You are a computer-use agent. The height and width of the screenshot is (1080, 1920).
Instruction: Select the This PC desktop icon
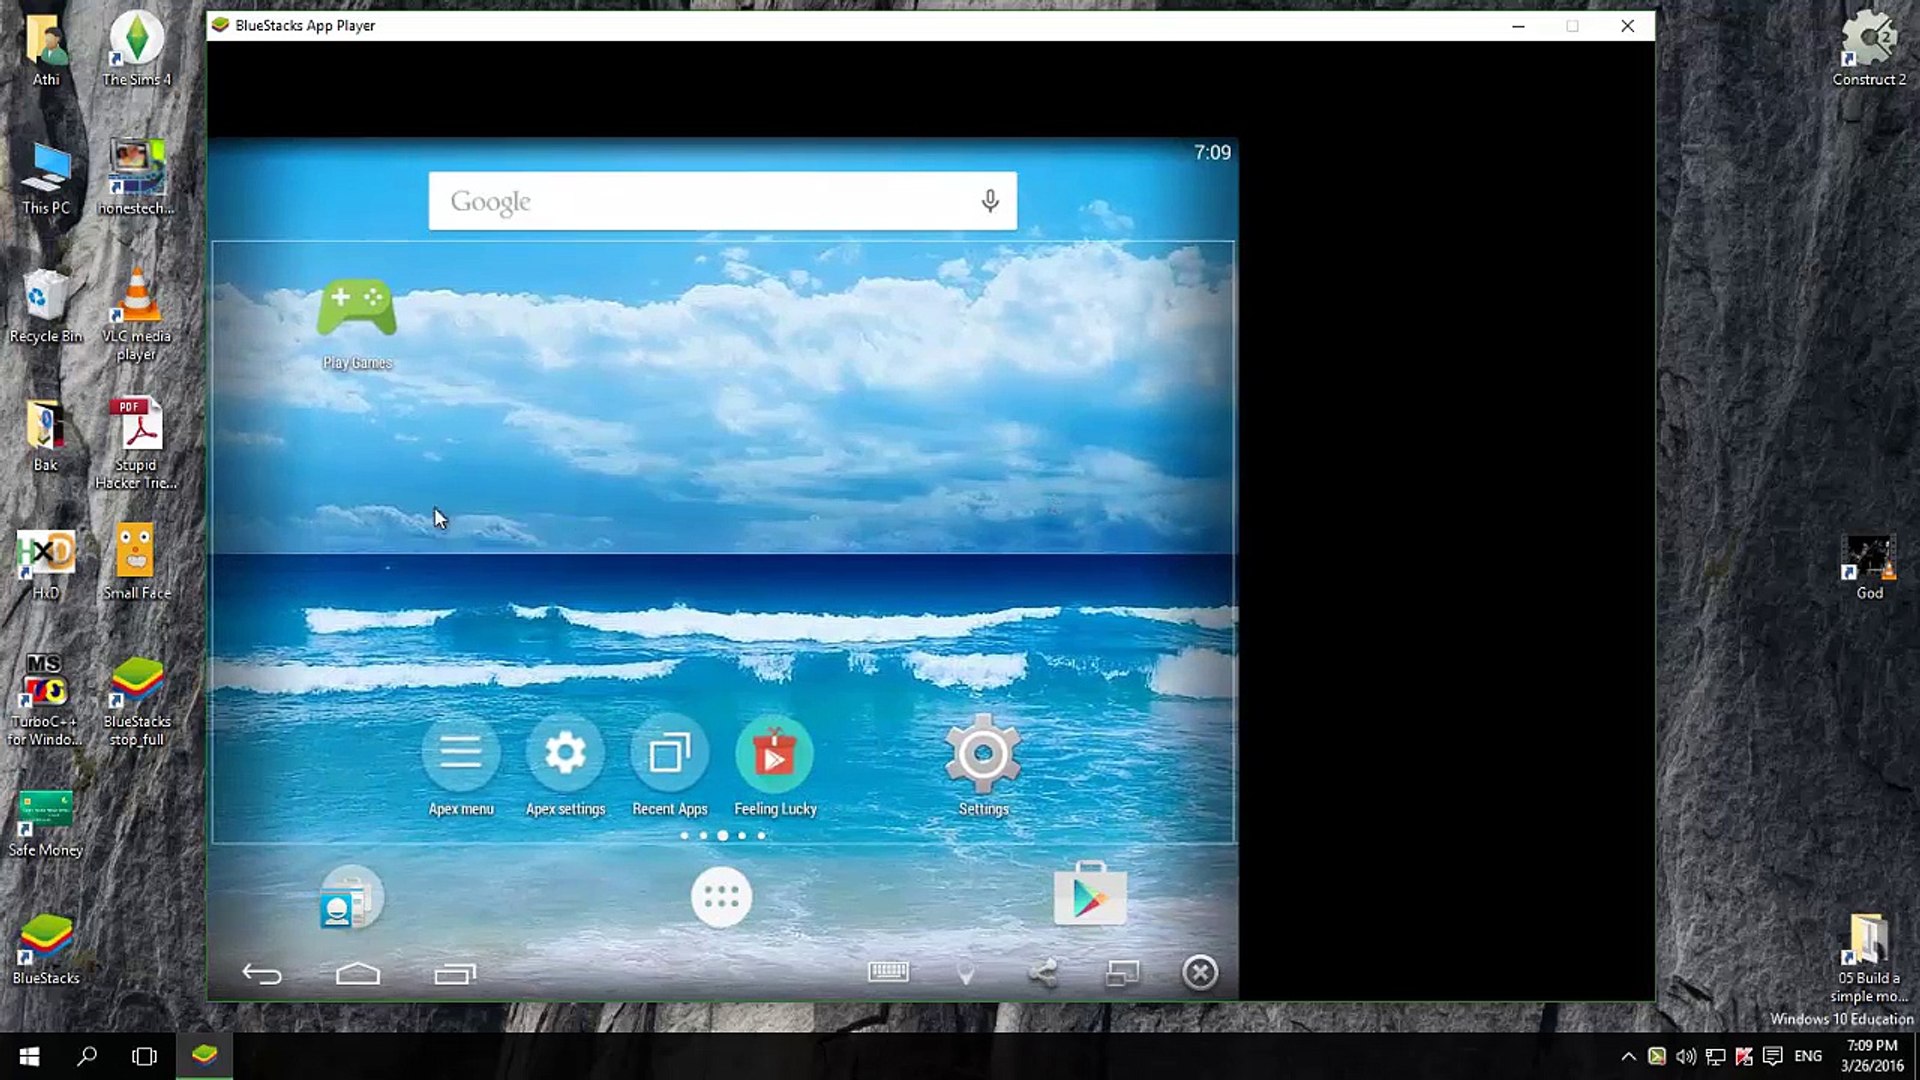(x=46, y=178)
